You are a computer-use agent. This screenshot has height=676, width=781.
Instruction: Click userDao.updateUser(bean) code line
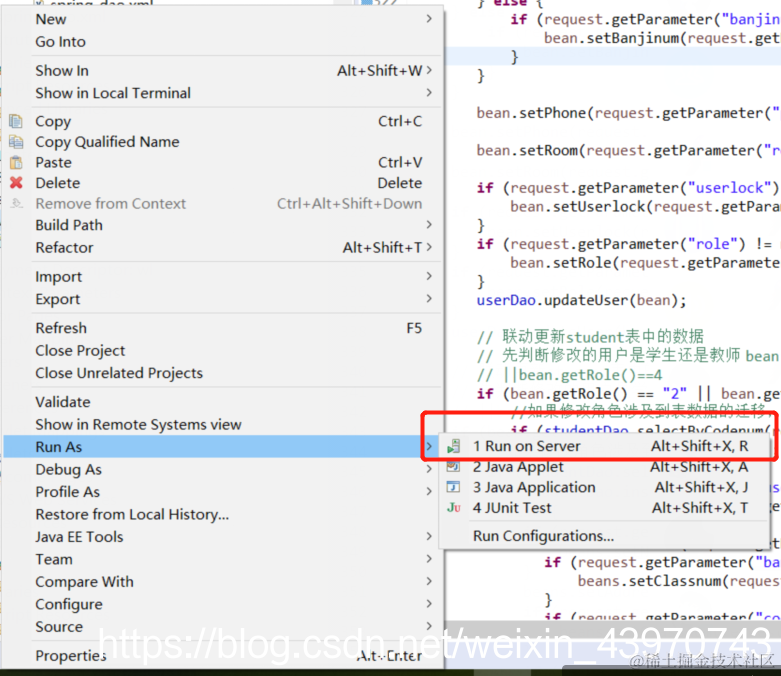(581, 300)
